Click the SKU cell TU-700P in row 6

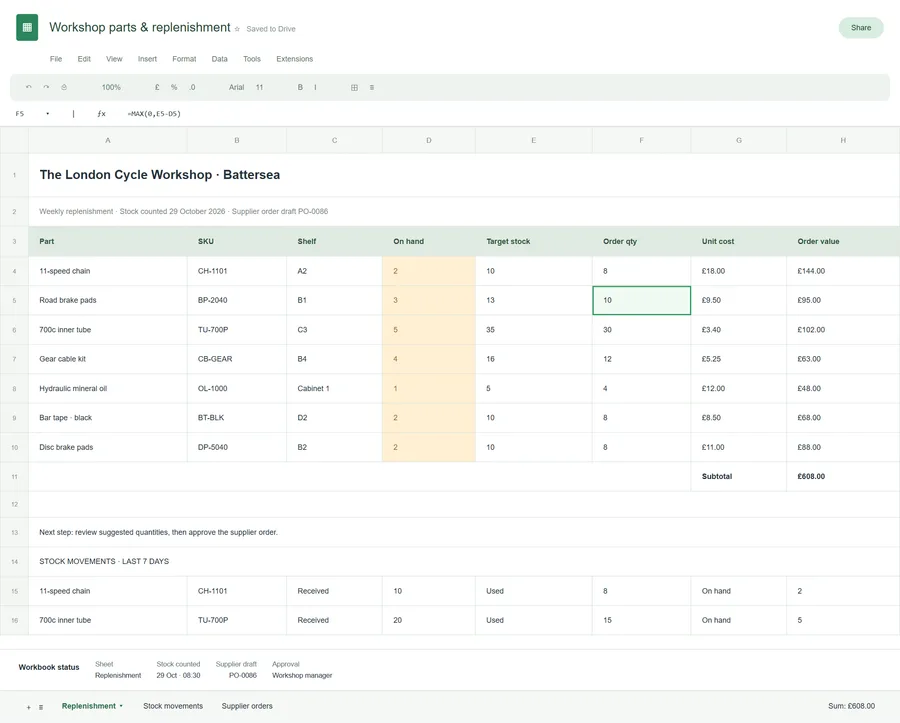tap(236, 330)
